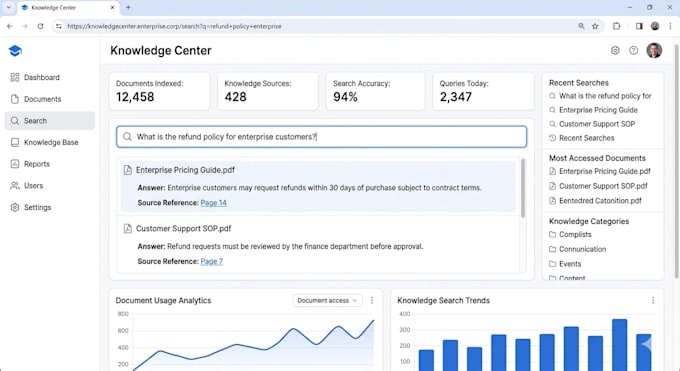Open a new browser tab with plus
The height and width of the screenshot is (371, 680).
(x=128, y=7)
